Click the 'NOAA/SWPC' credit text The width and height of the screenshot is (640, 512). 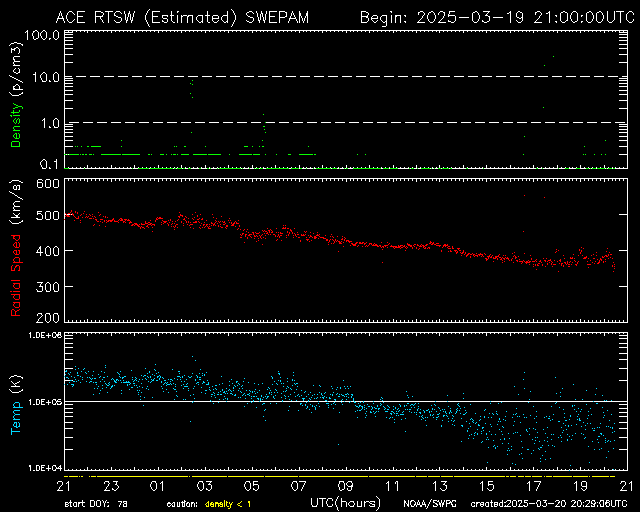click(x=430, y=504)
